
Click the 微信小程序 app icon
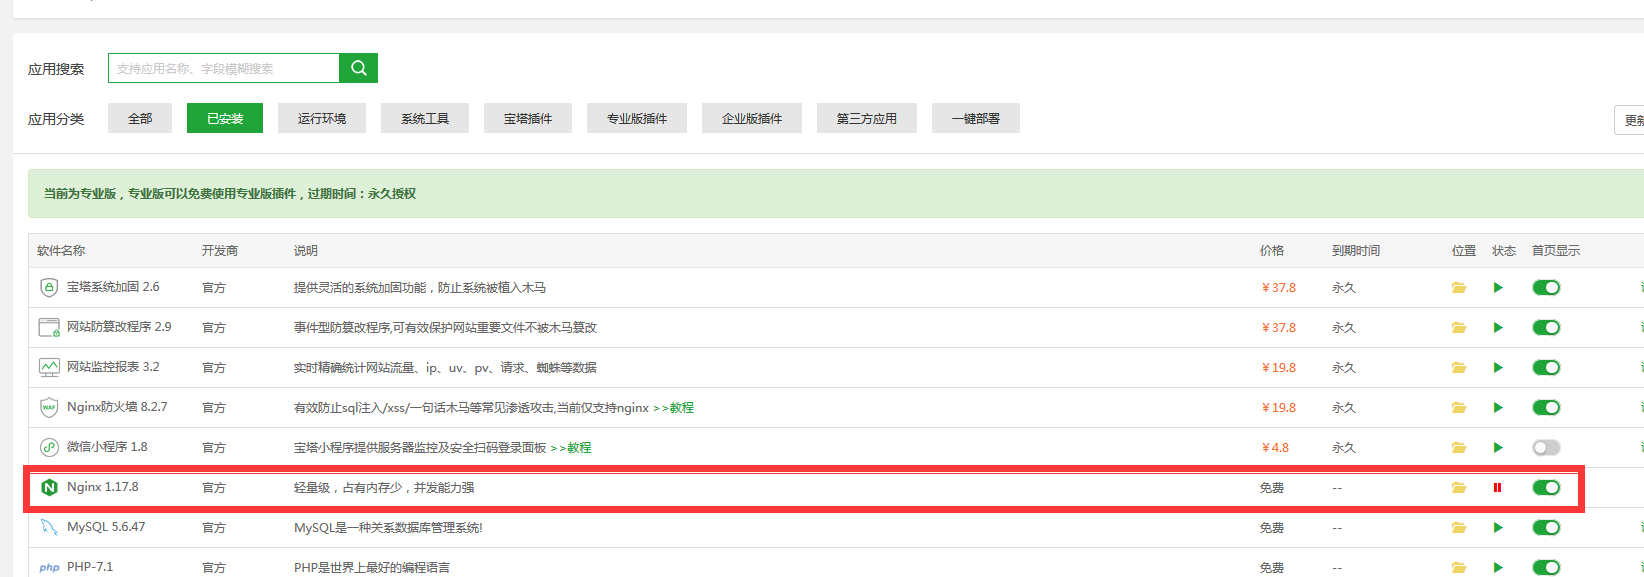point(49,447)
